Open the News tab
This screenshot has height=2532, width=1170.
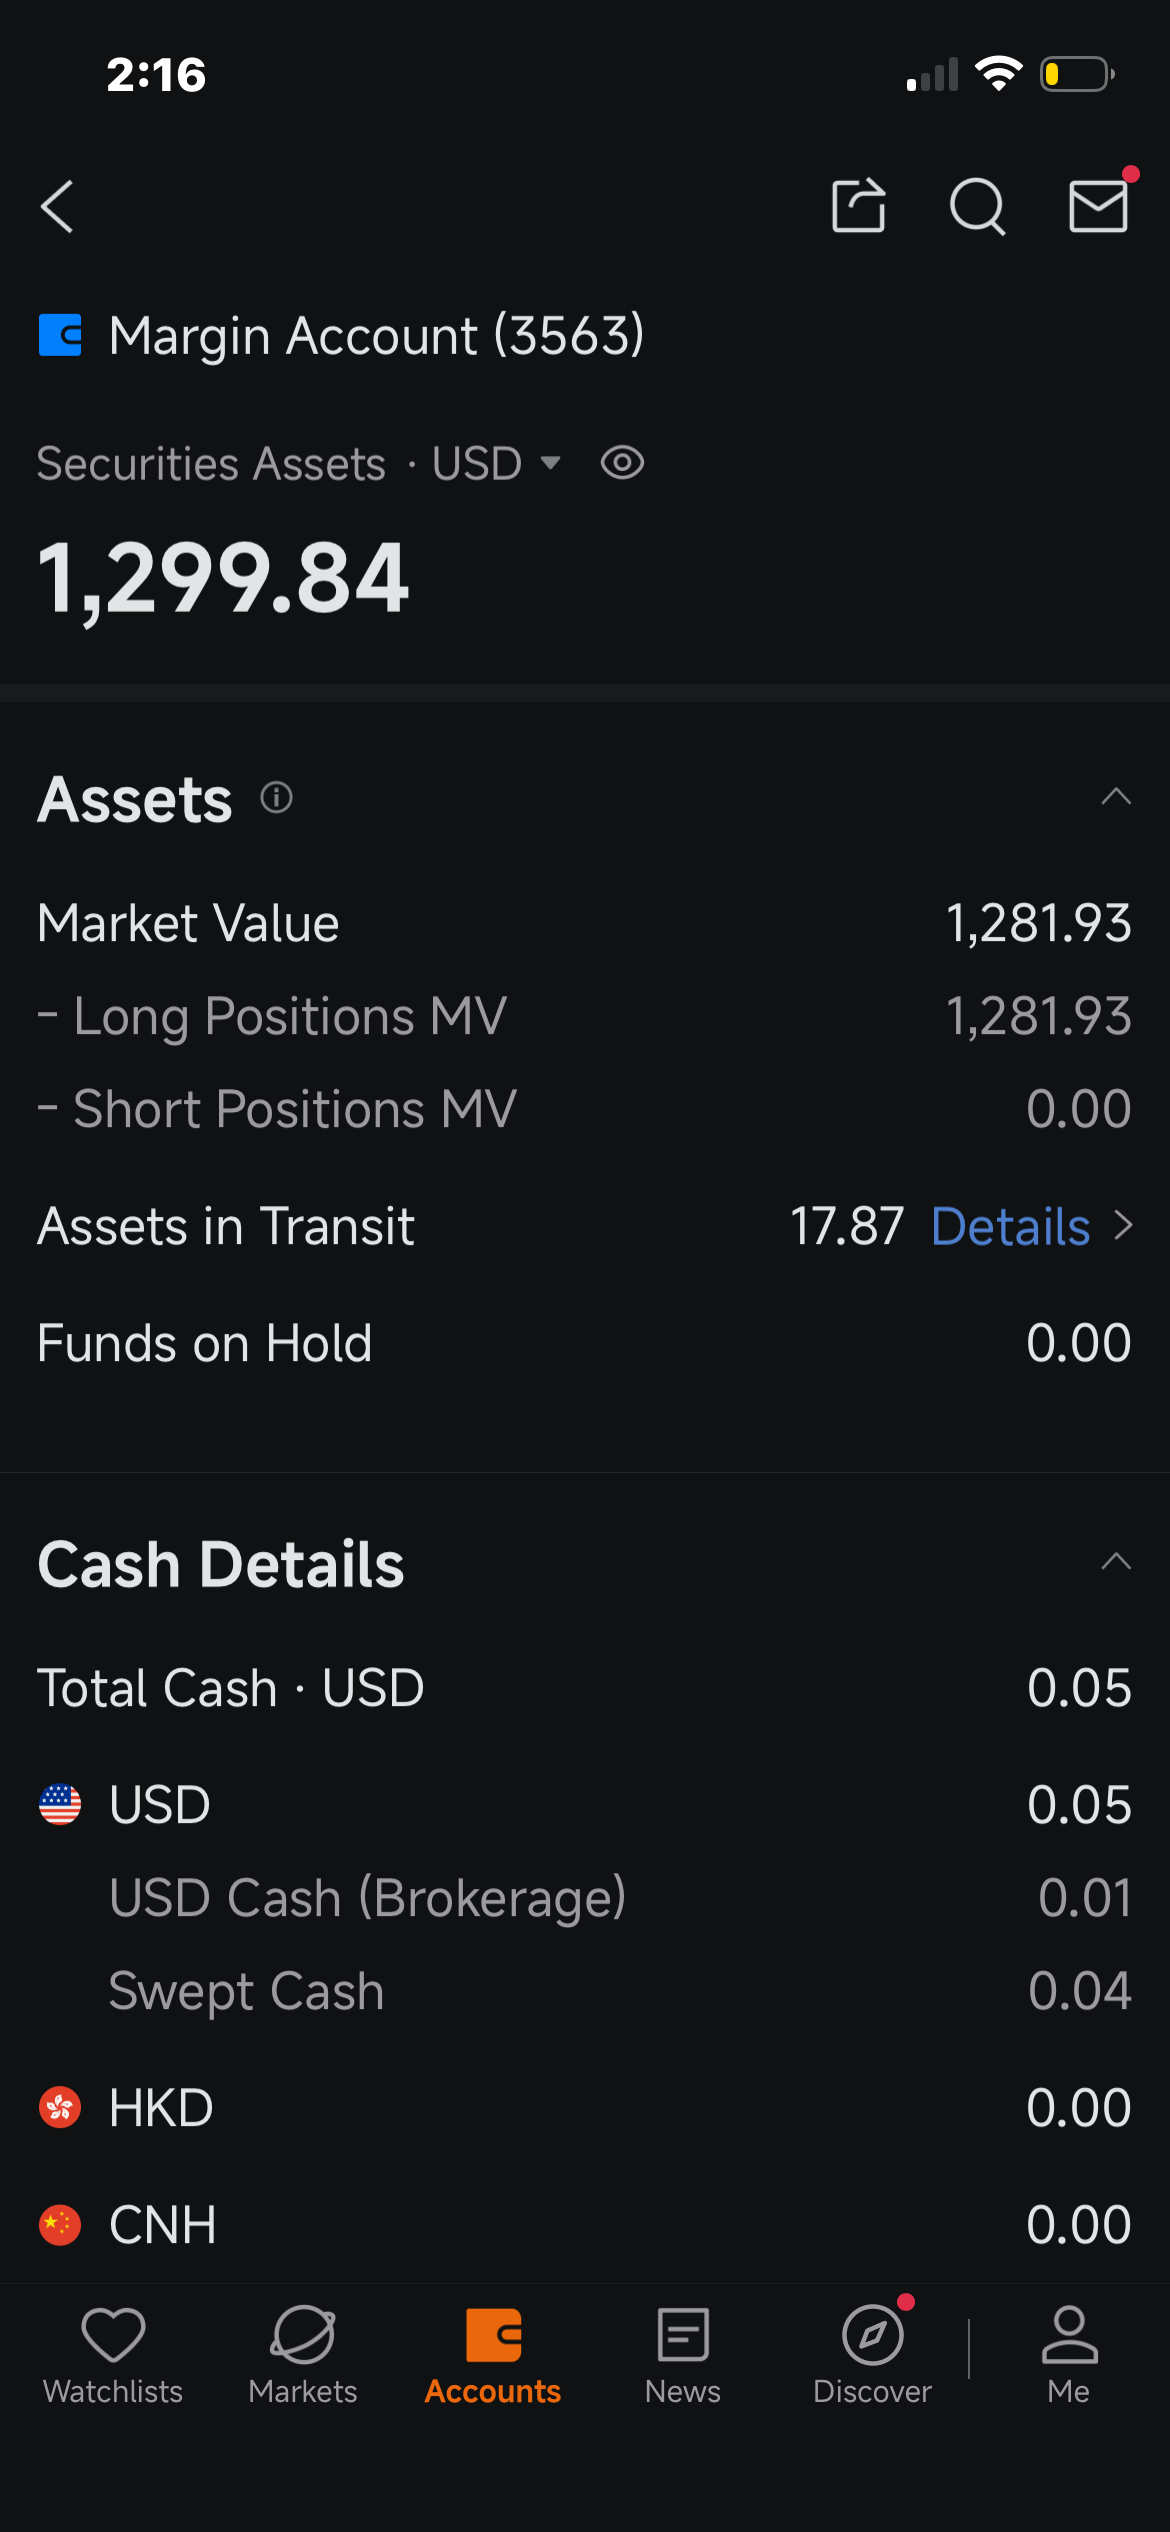tap(683, 2355)
